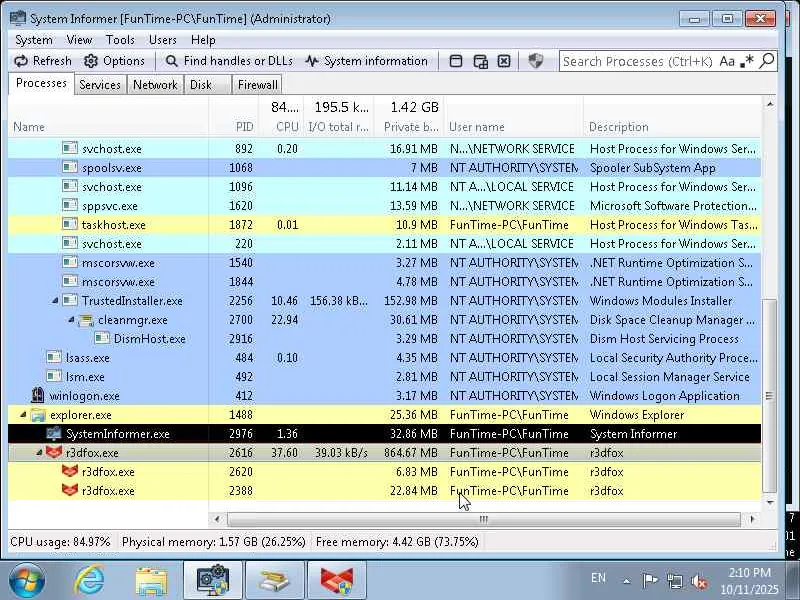Open Find handles or DLLs
This screenshot has width=800, height=600.
[229, 61]
